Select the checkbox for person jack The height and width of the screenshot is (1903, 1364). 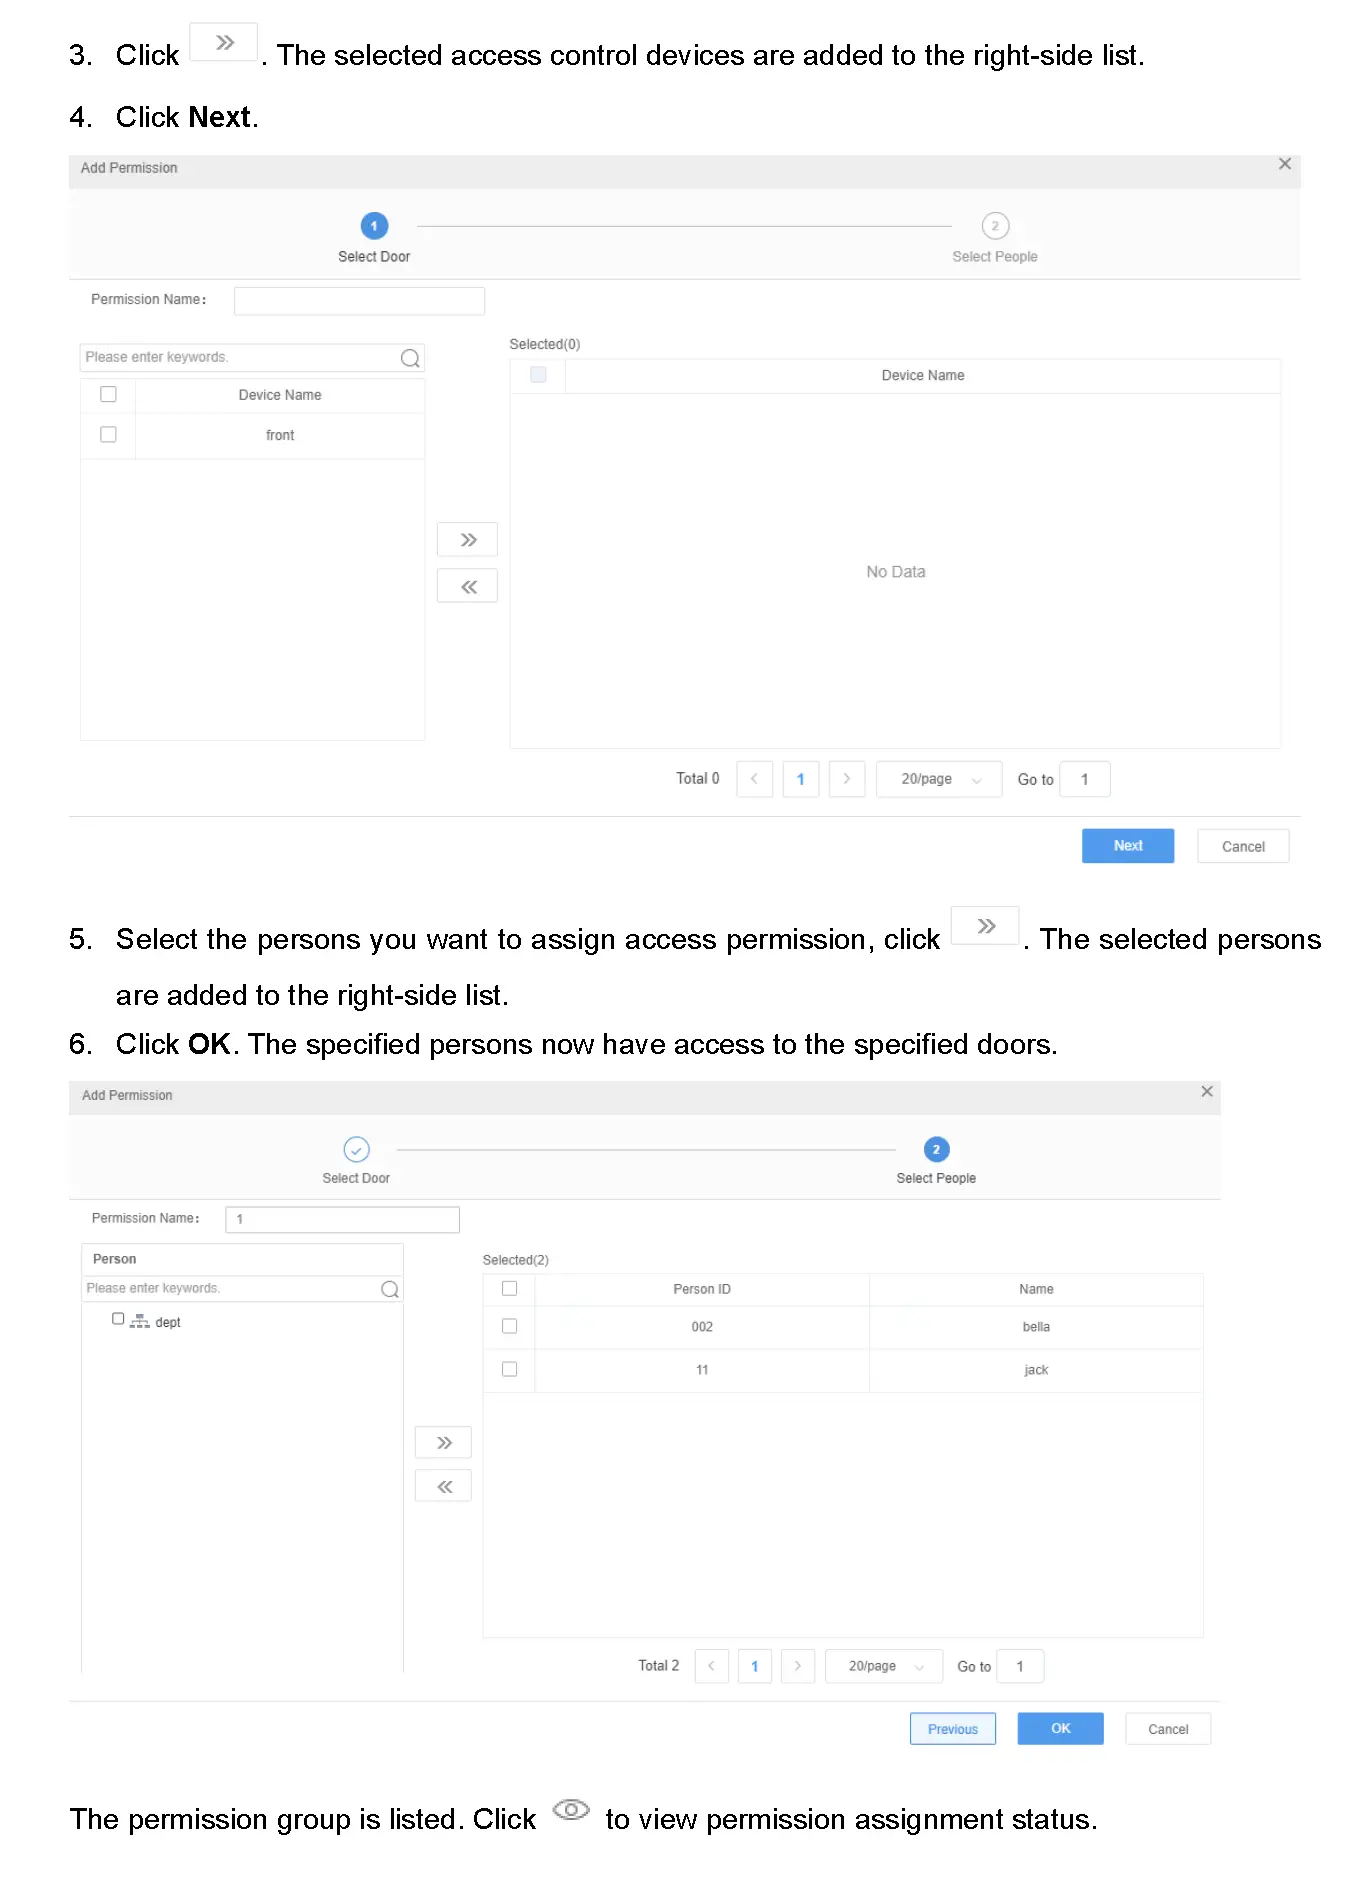tap(509, 1369)
